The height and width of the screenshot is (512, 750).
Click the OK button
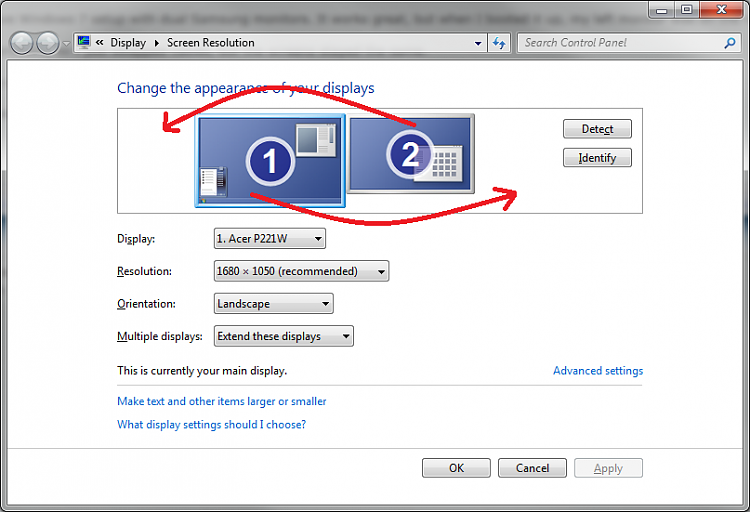[456, 468]
